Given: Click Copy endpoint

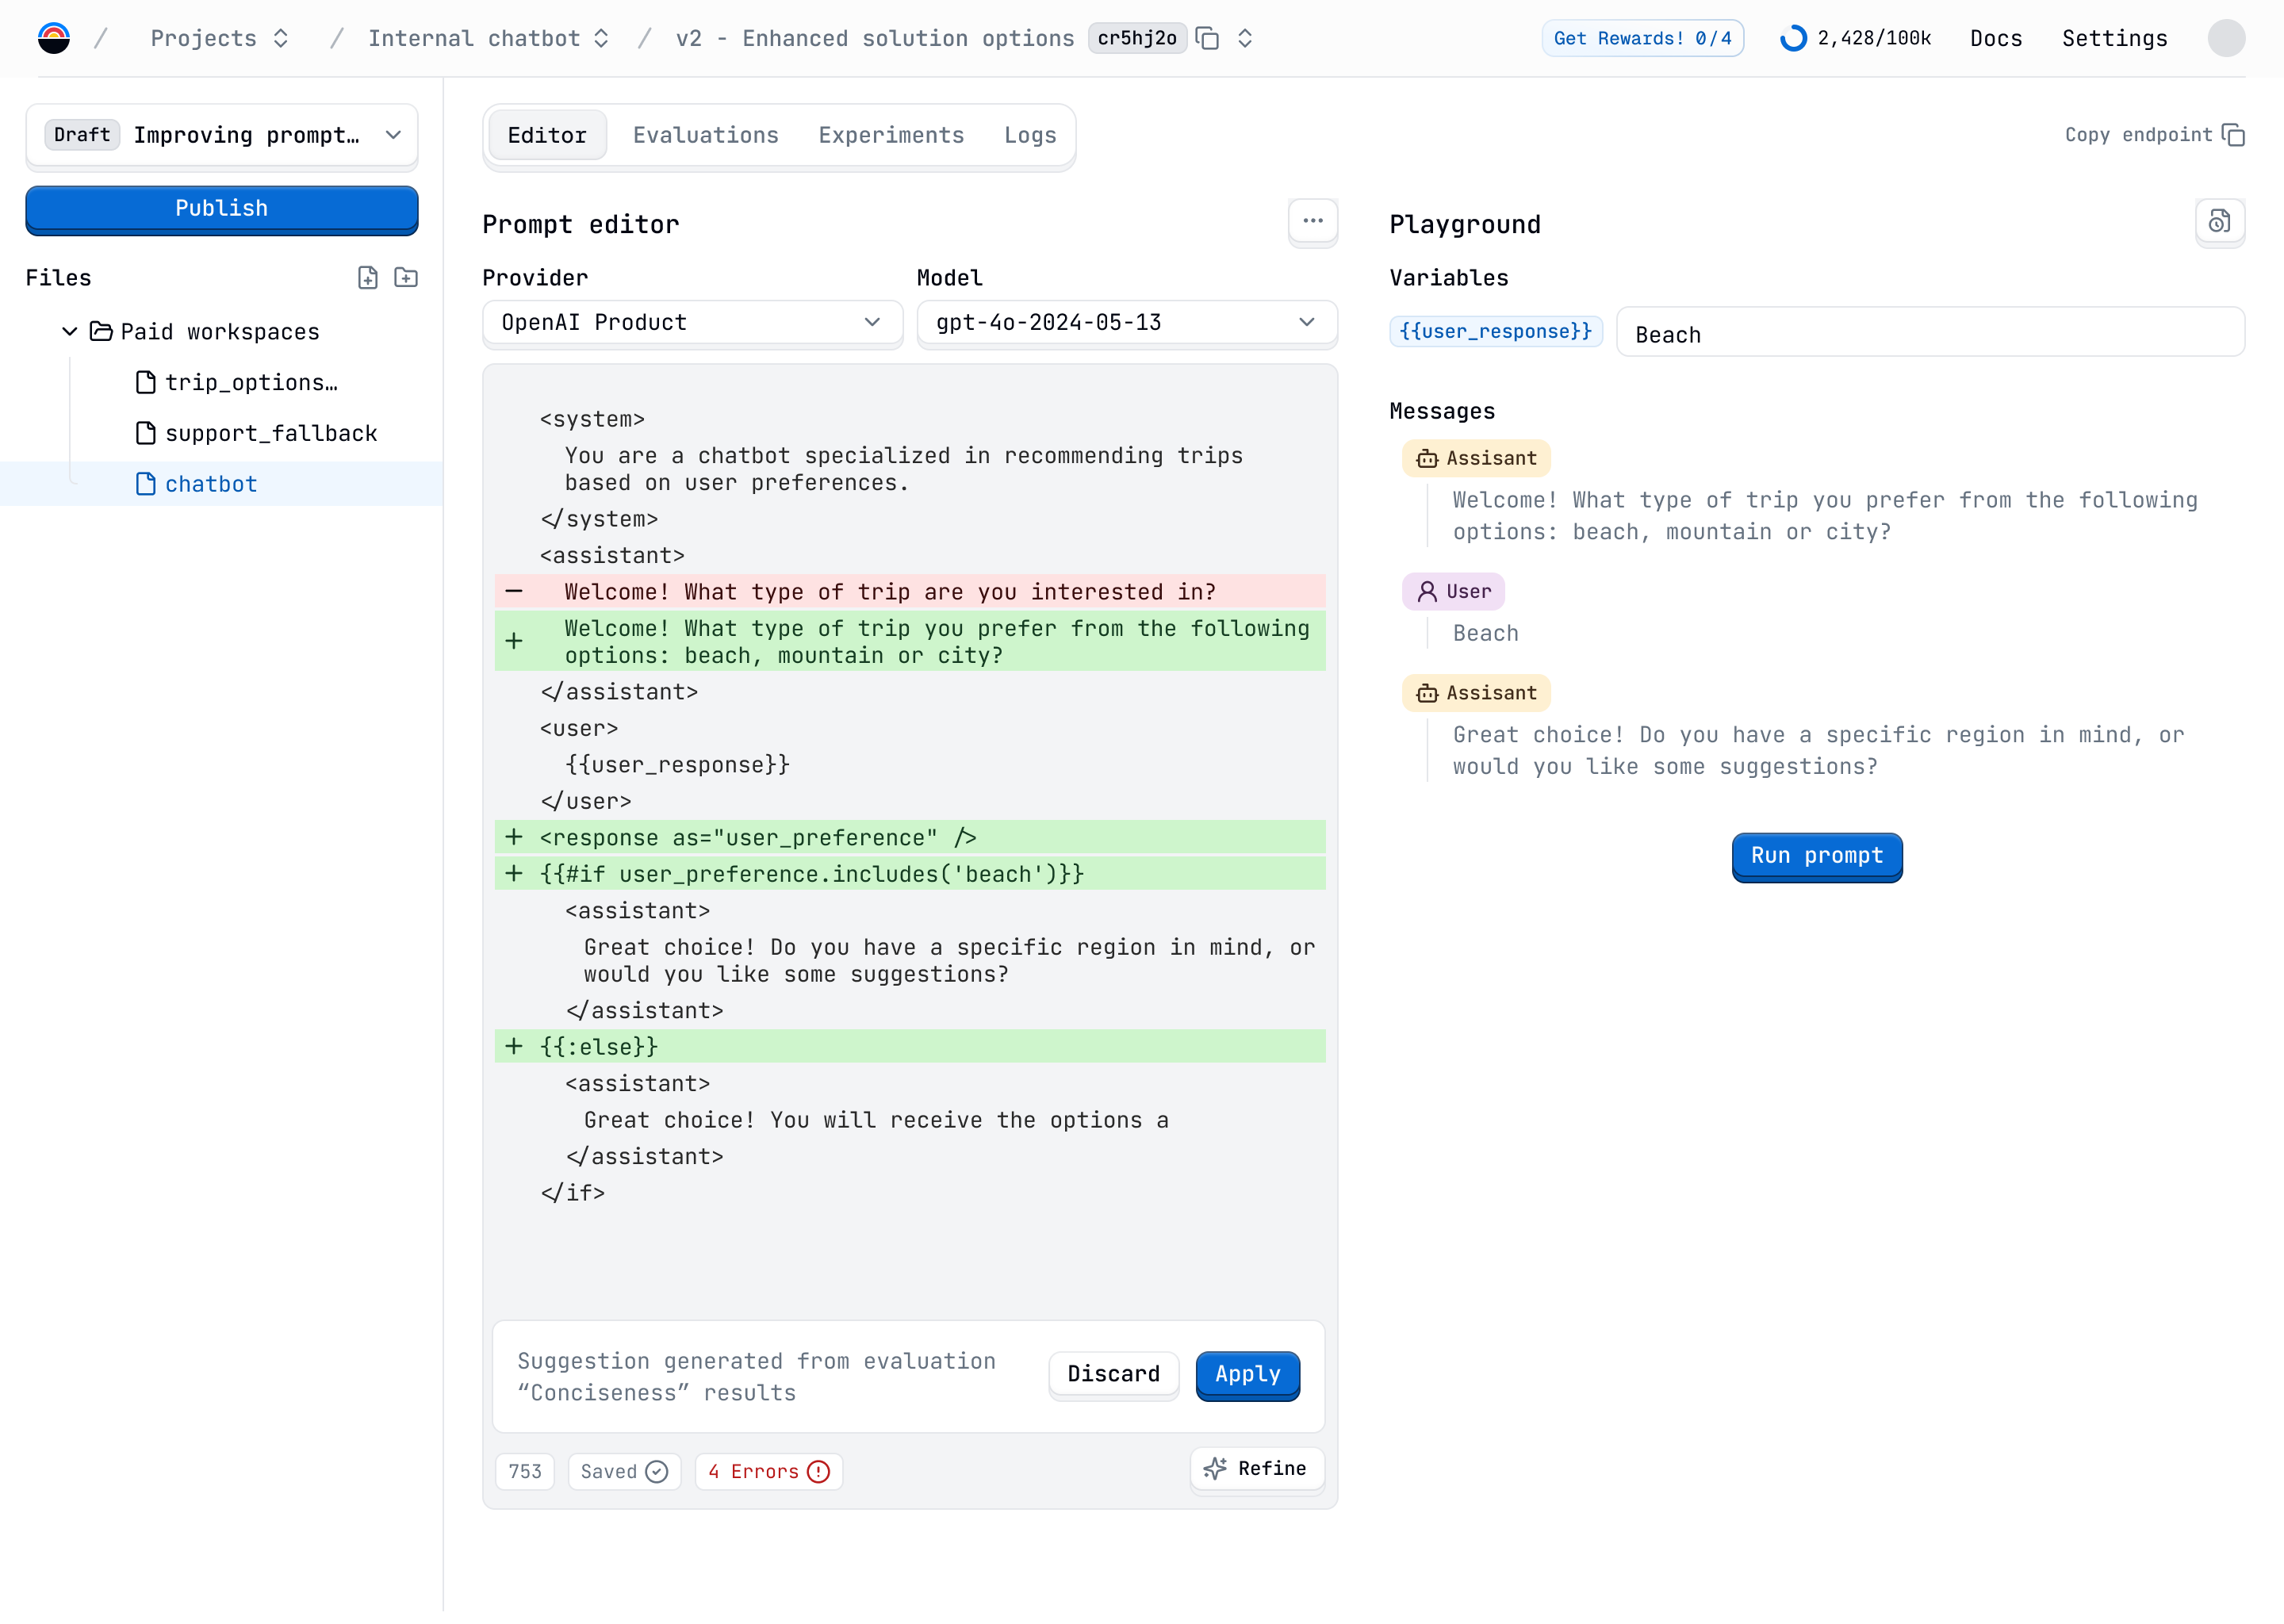Looking at the screenshot, I should pyautogui.click(x=2154, y=135).
